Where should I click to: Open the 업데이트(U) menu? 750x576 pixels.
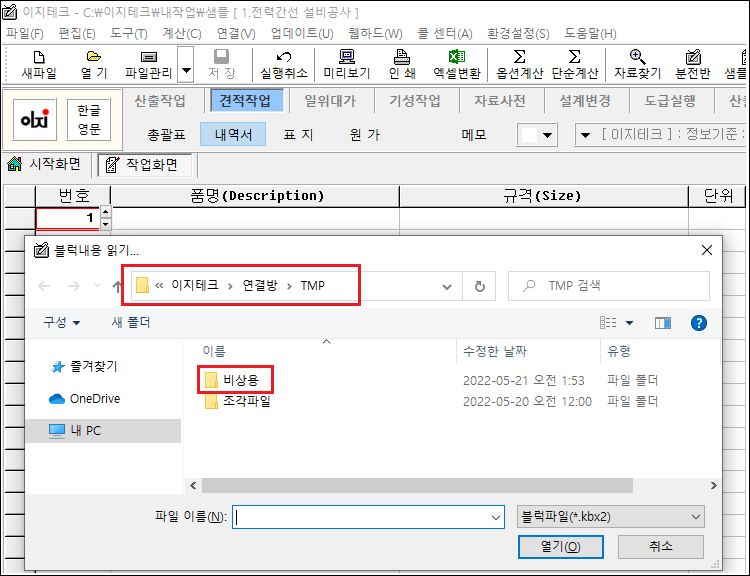point(302,33)
